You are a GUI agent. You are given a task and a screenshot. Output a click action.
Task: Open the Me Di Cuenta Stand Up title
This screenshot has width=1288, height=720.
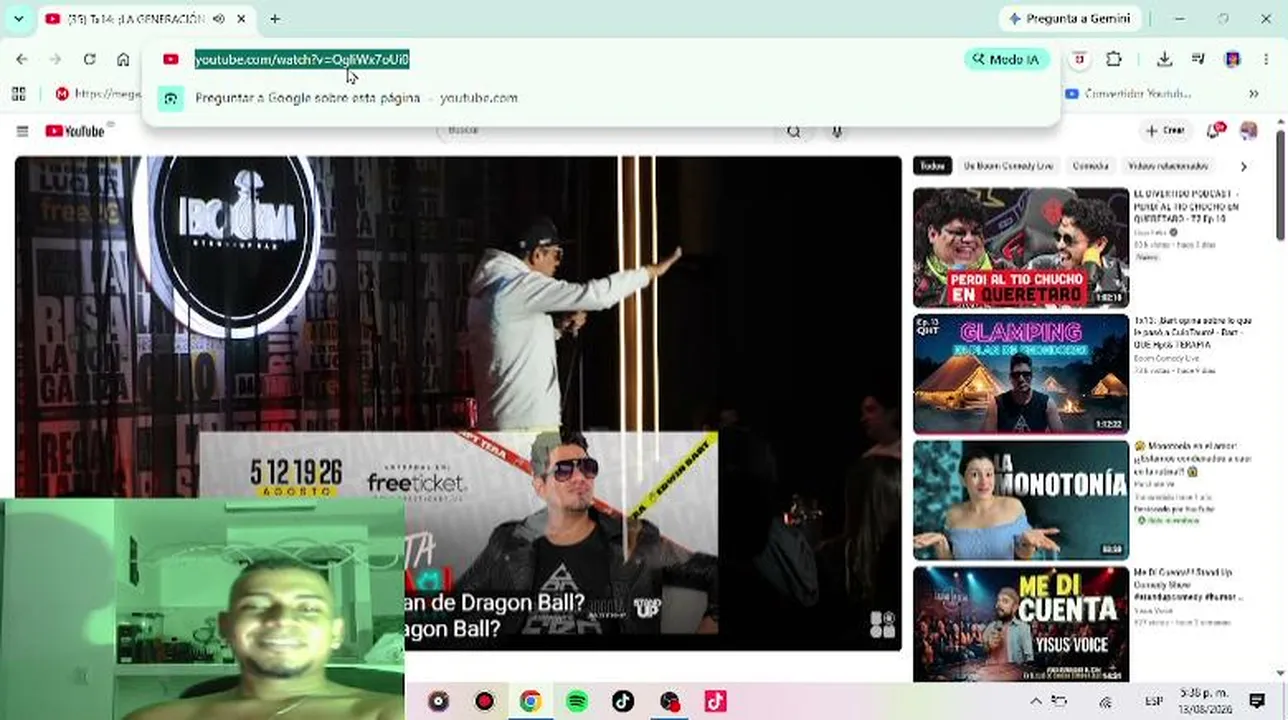tap(1187, 584)
